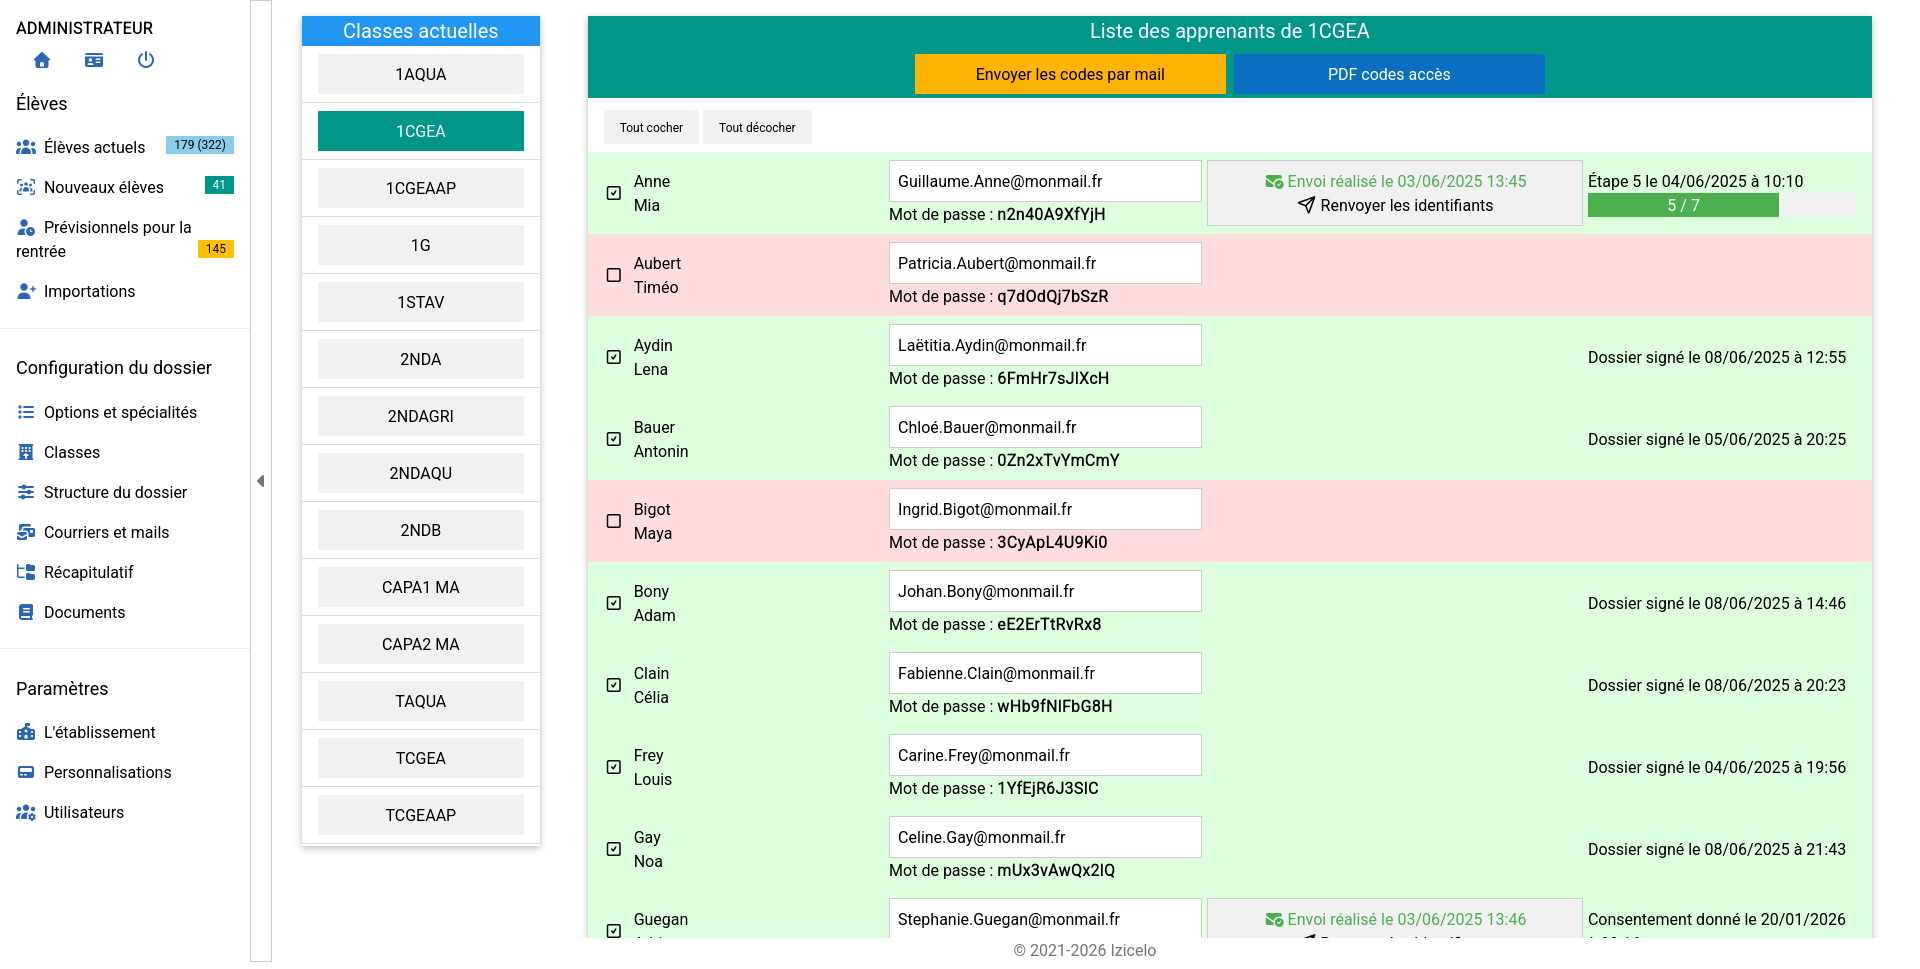The width and height of the screenshot is (1920, 969).
Task: Check the checkbox for Aubert Timéo
Action: pos(614,275)
